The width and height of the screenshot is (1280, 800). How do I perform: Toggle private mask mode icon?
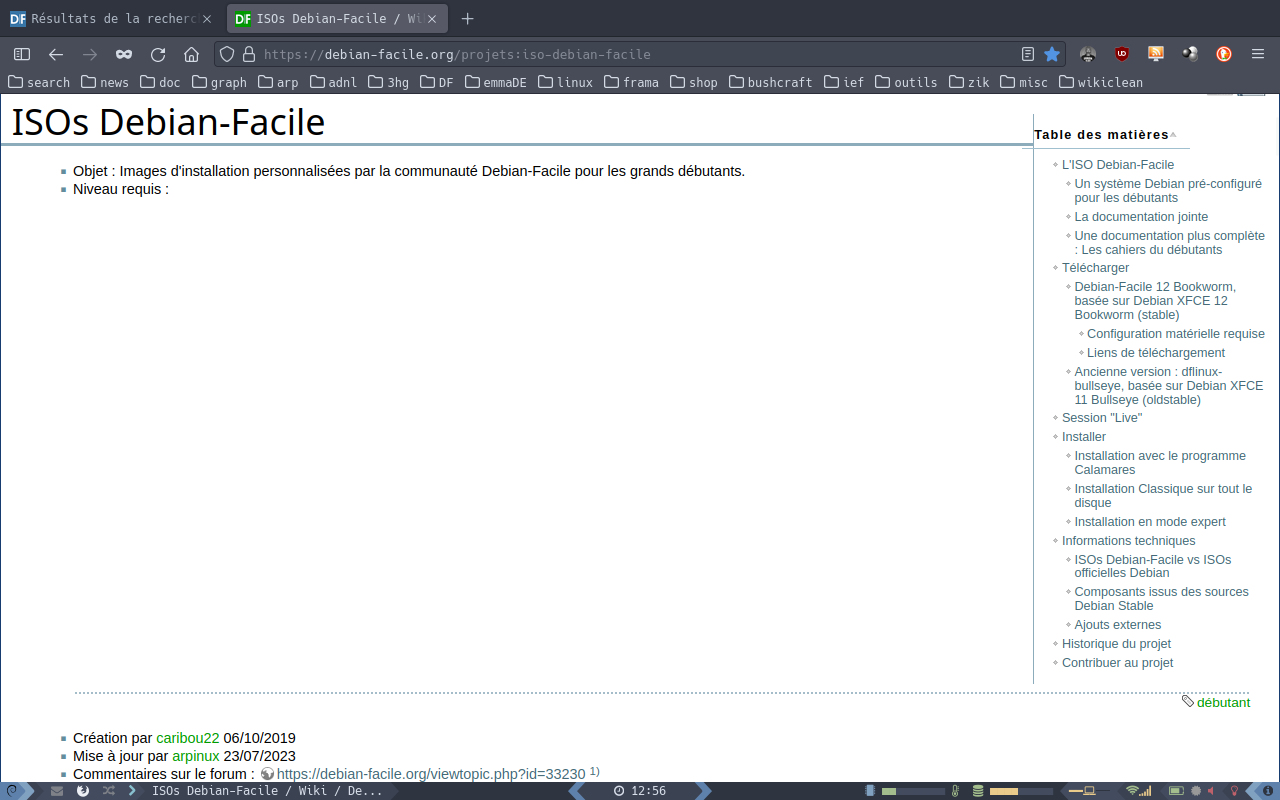(x=124, y=54)
